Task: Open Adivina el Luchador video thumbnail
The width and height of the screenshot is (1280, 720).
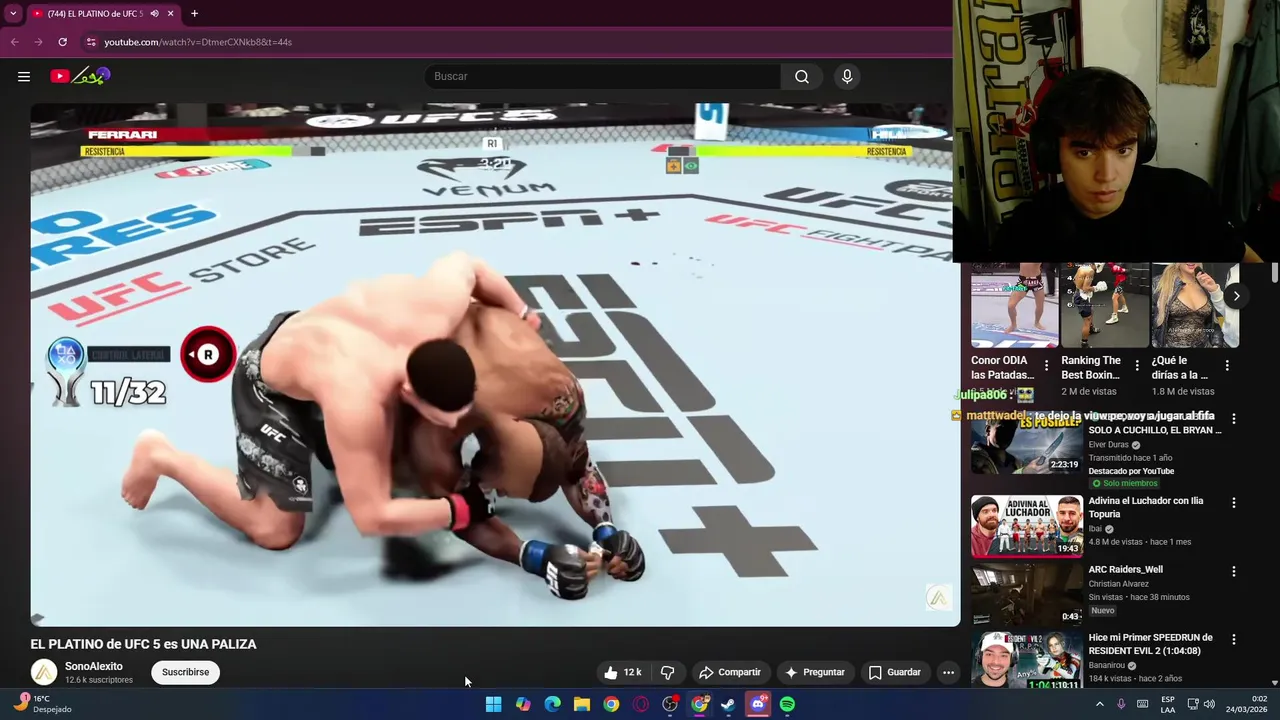Action: point(1026,526)
